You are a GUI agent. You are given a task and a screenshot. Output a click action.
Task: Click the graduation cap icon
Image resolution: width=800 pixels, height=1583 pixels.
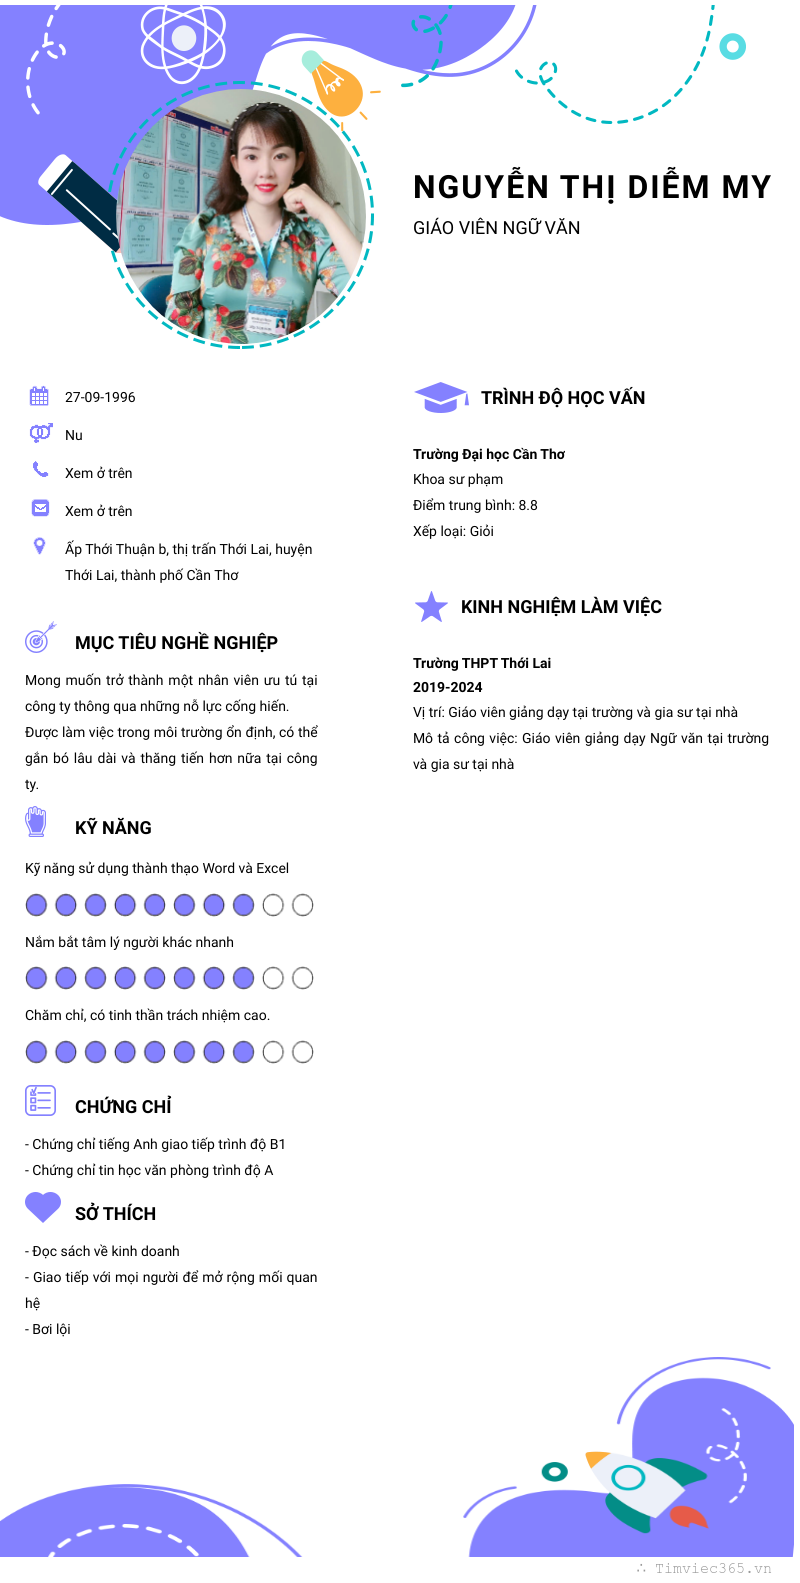point(440,398)
